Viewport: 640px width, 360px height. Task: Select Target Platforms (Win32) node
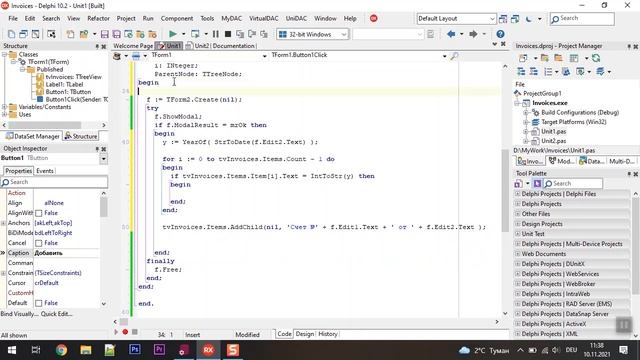[x=573, y=122]
